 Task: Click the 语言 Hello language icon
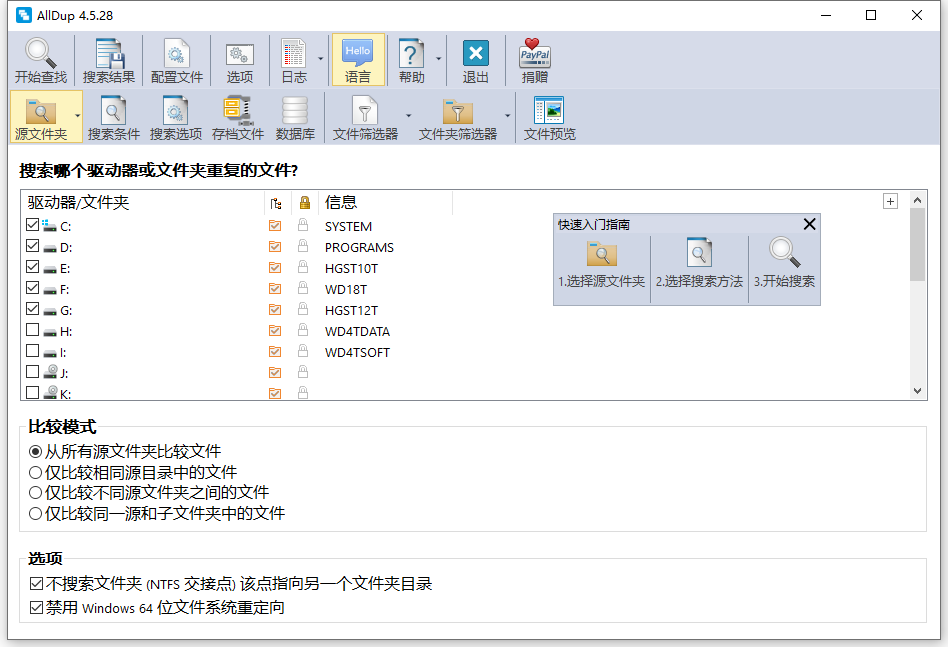coord(358,53)
